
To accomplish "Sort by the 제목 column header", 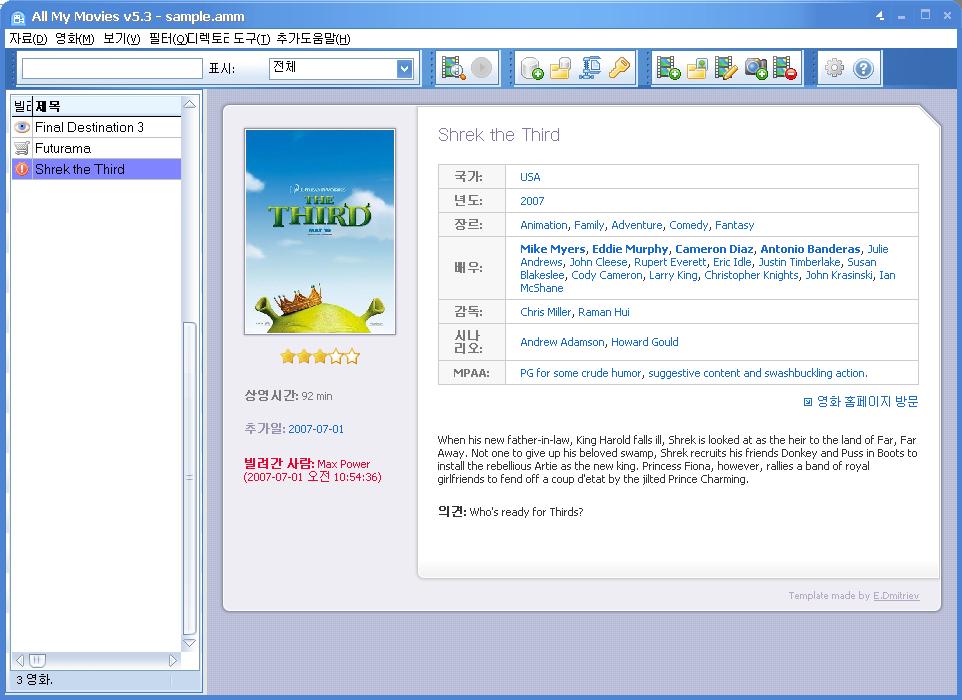I will pos(107,106).
